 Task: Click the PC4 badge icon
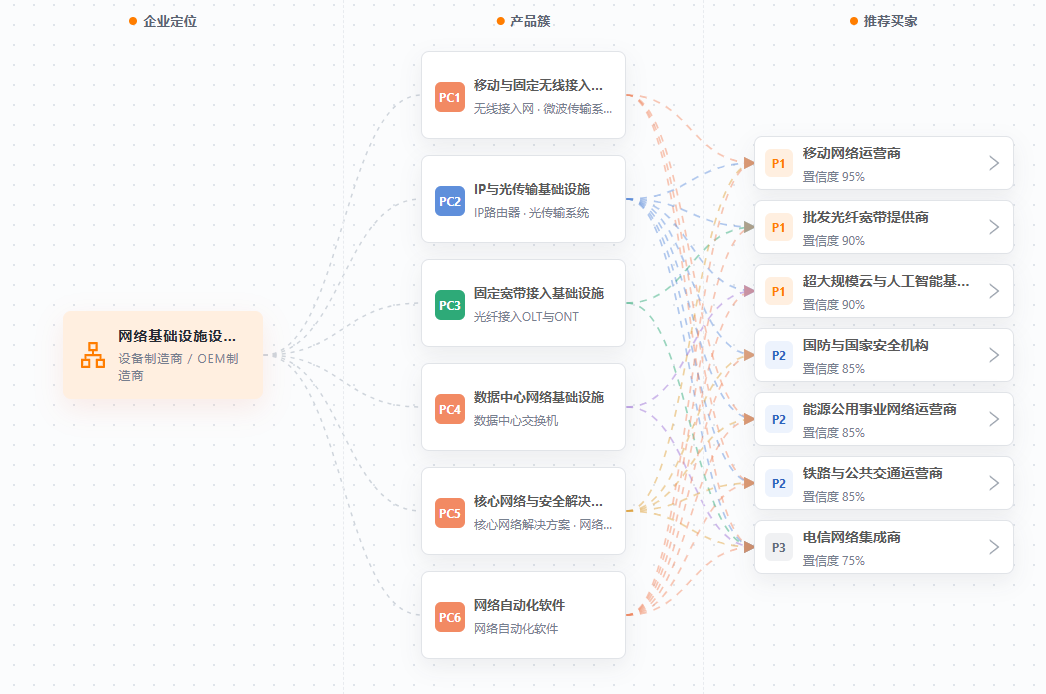point(450,410)
